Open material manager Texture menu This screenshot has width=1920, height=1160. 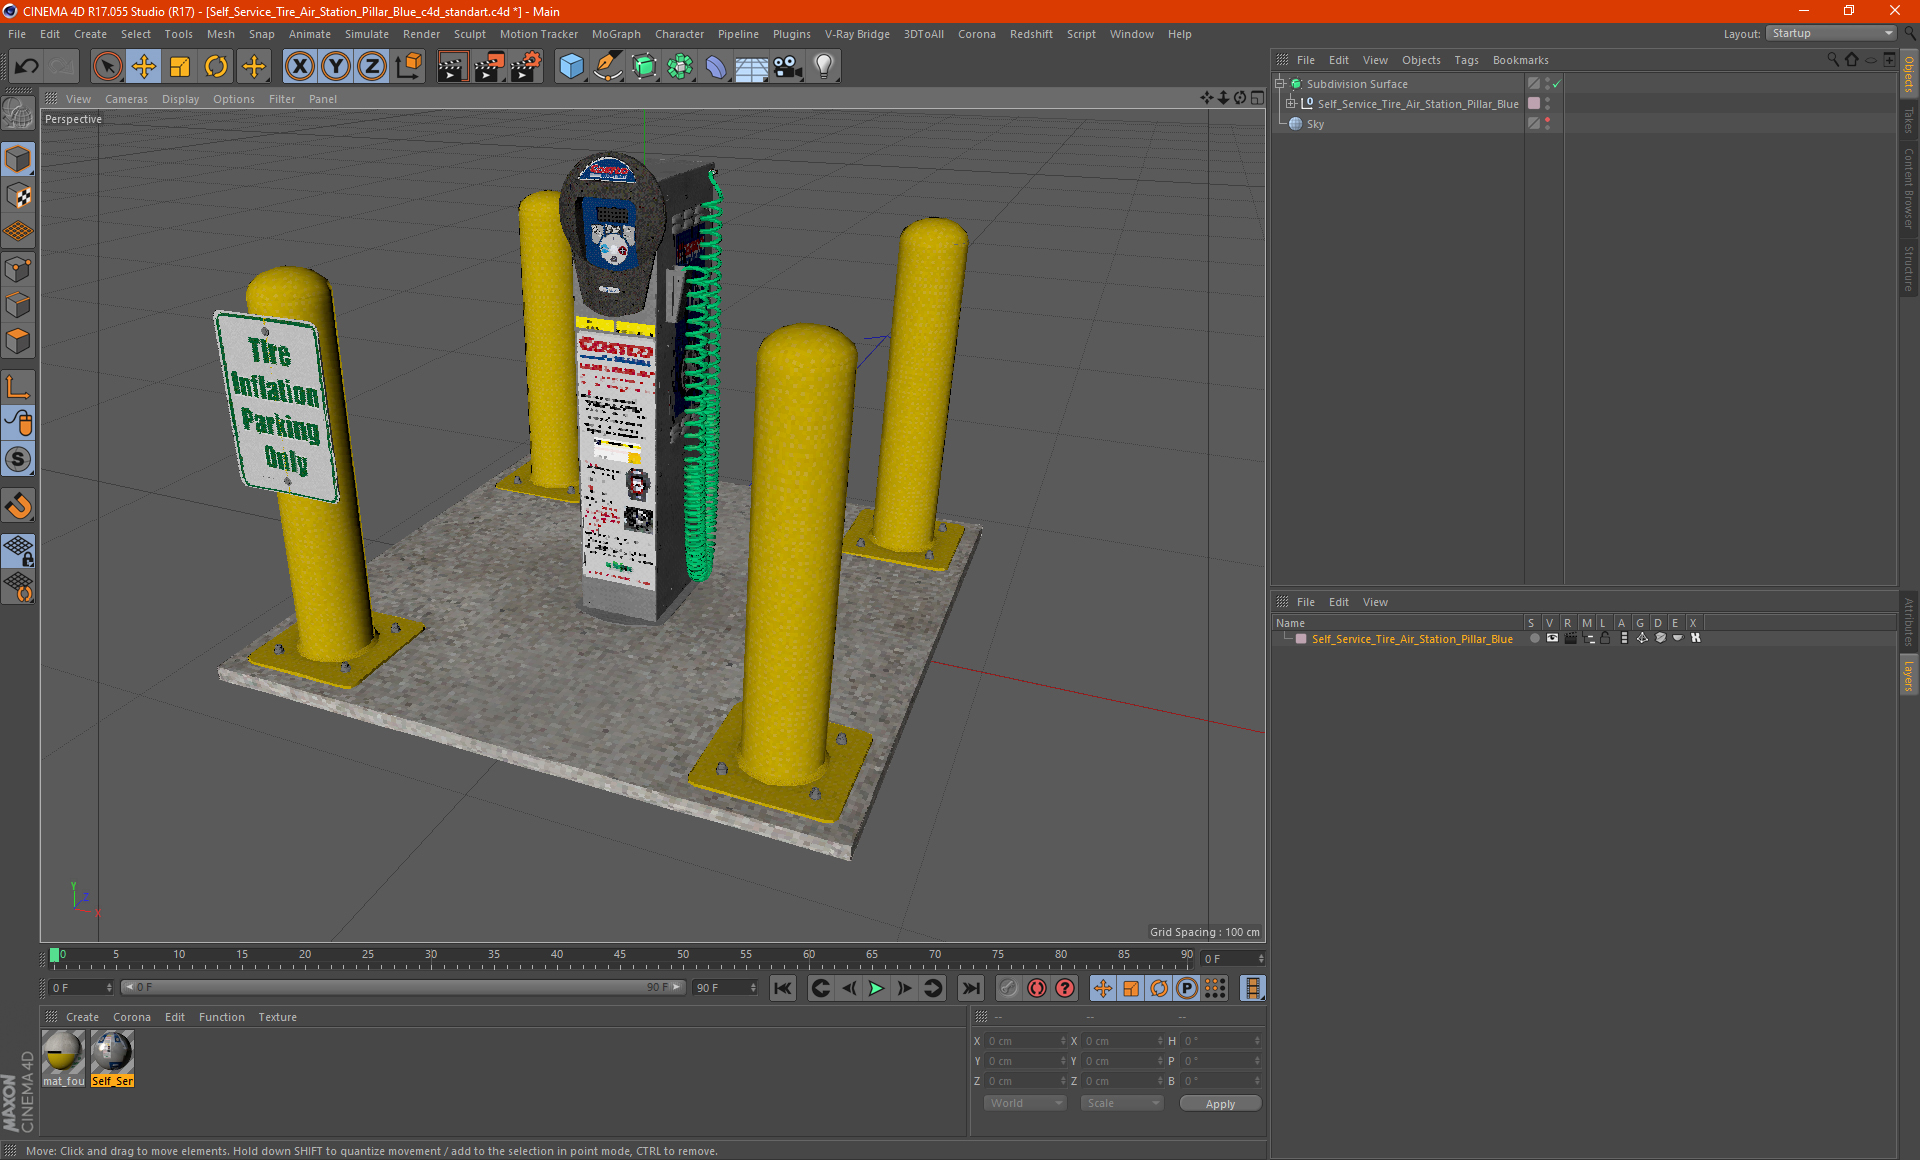coord(277,1017)
